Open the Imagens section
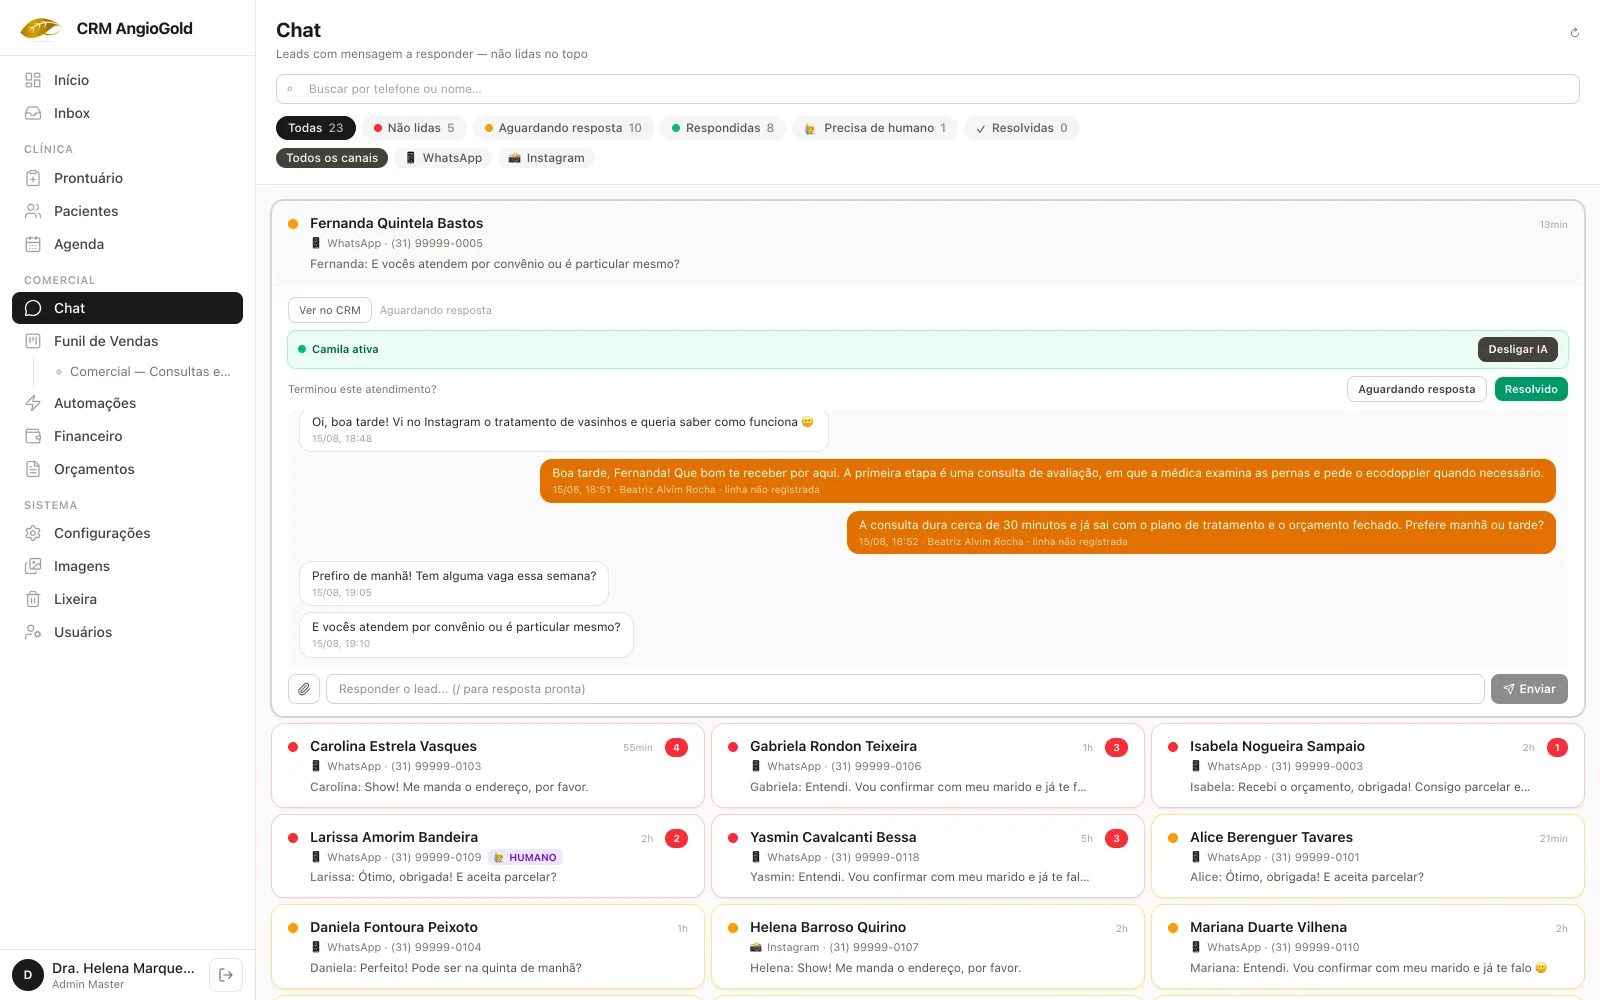The image size is (1600, 1000). pyautogui.click(x=127, y=566)
